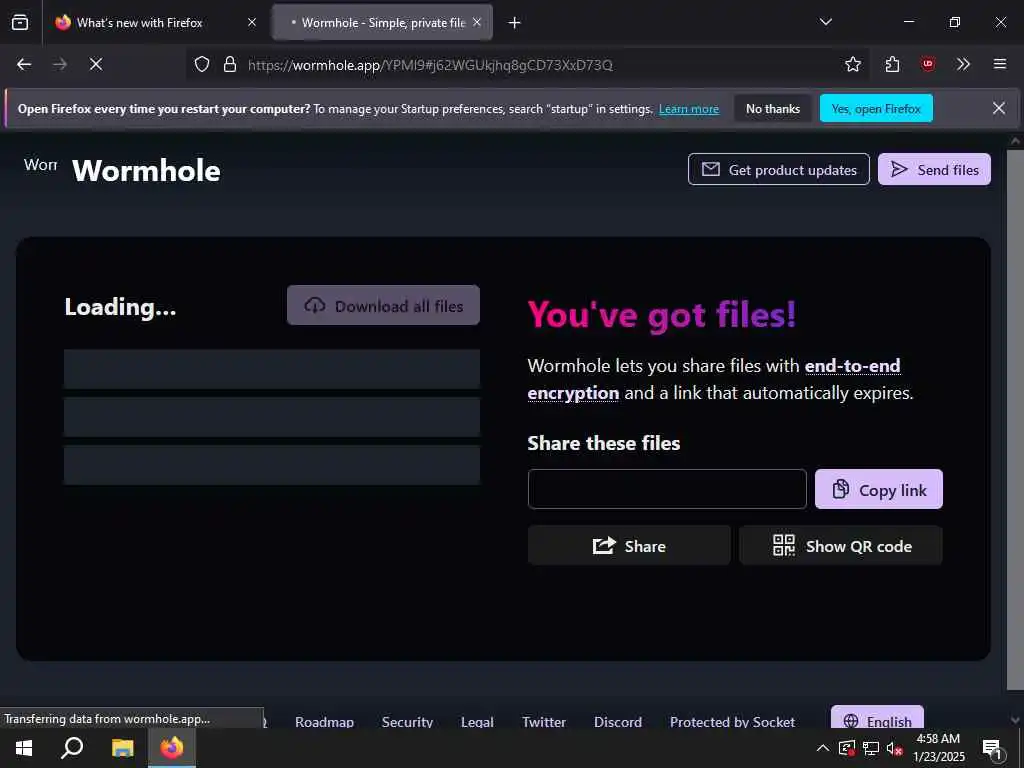View site security padlock info
This screenshot has width=1024, height=768.
tap(230, 64)
